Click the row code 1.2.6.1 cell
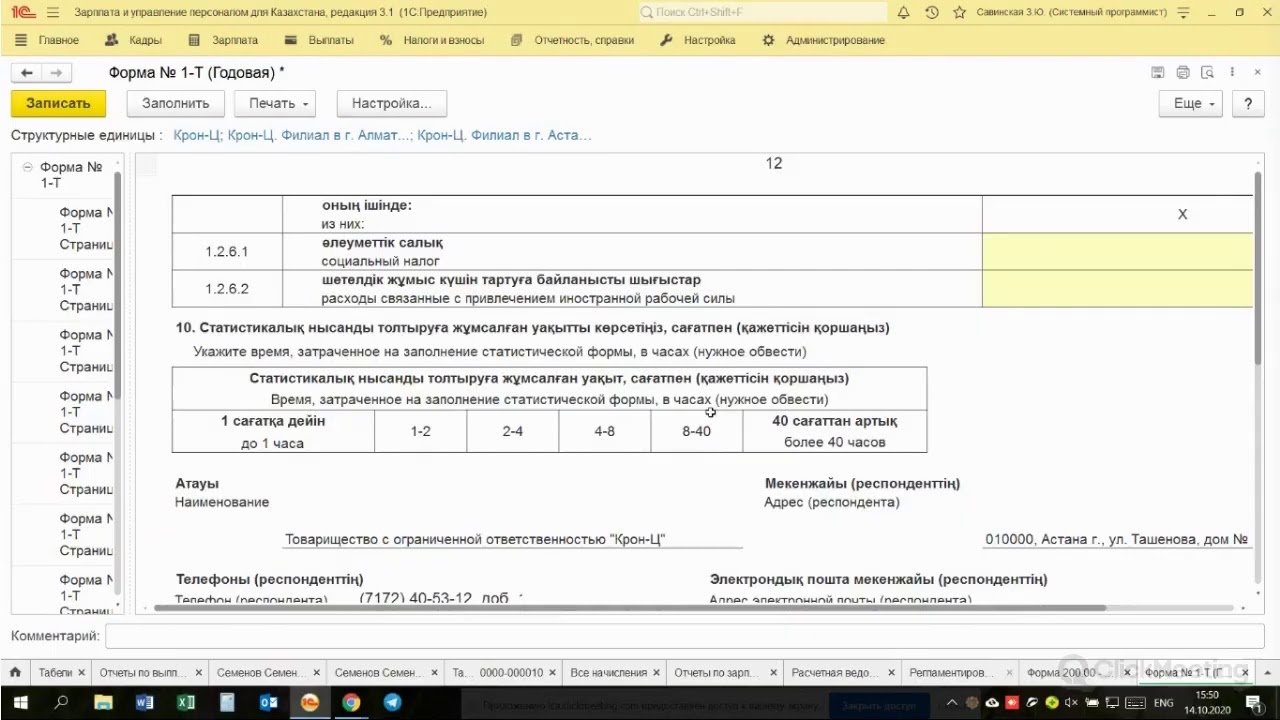This screenshot has width=1280, height=720. [227, 252]
